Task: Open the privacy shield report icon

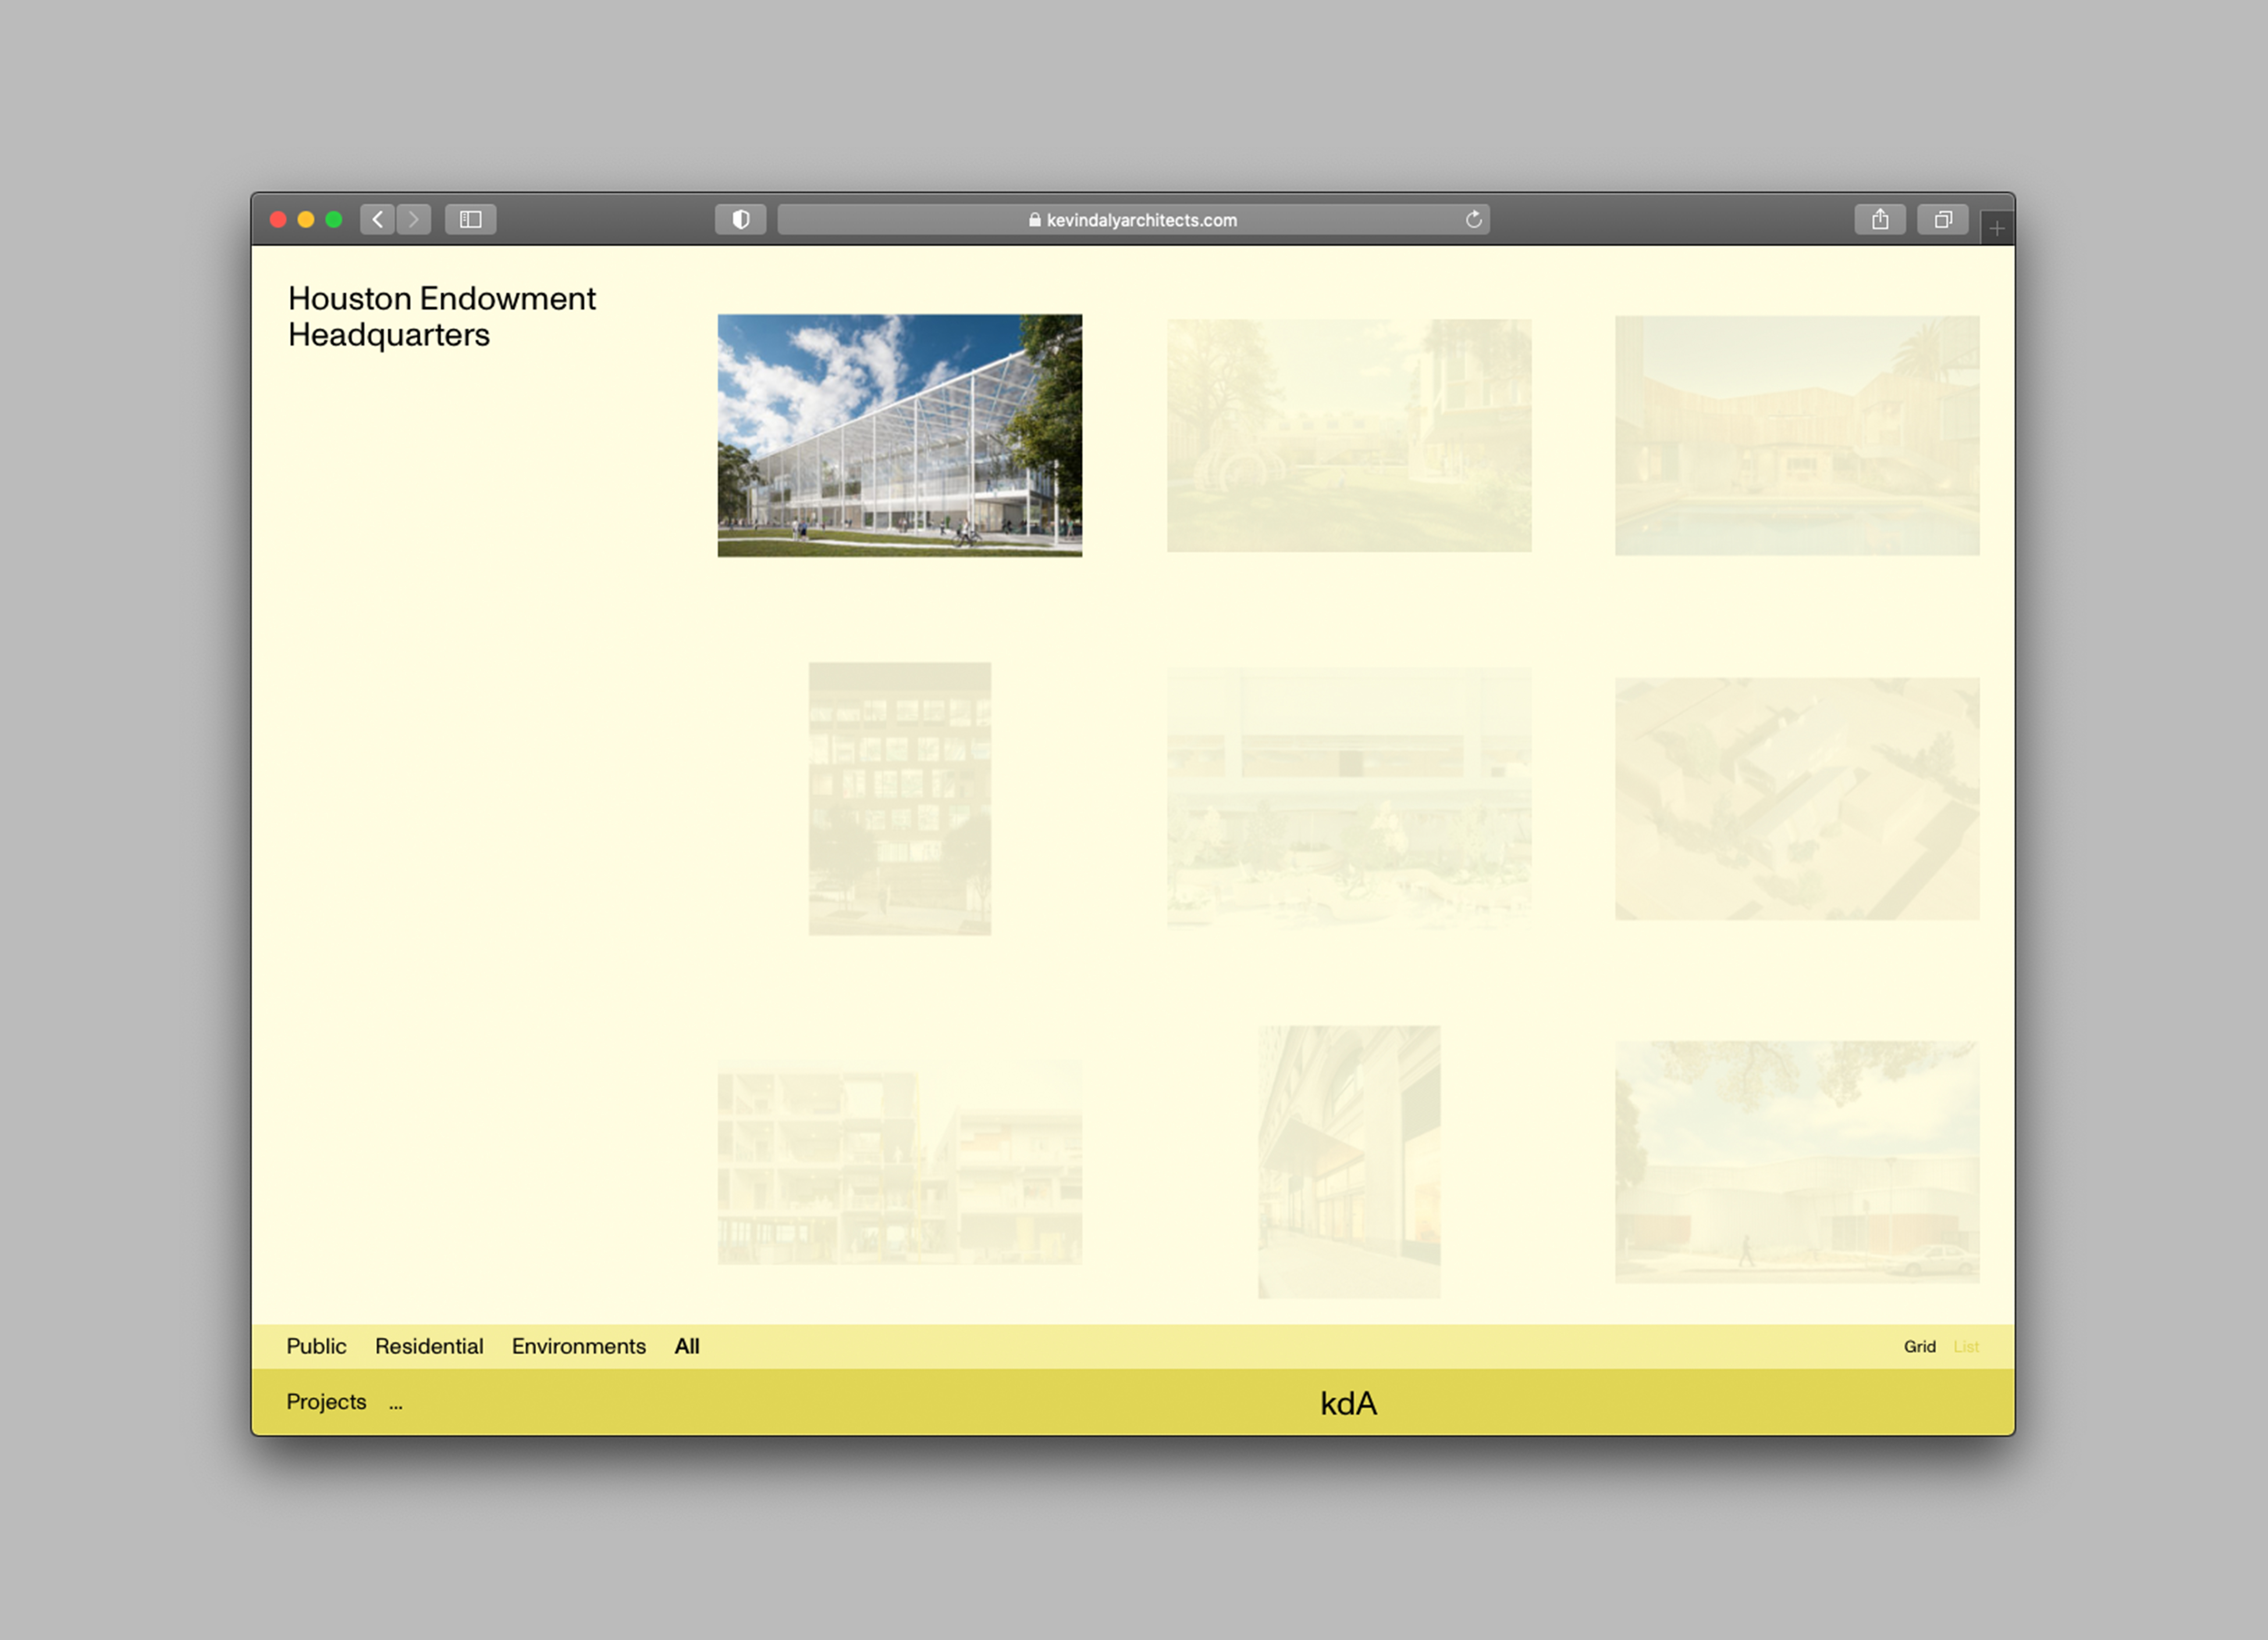Action: pyautogui.click(x=740, y=219)
